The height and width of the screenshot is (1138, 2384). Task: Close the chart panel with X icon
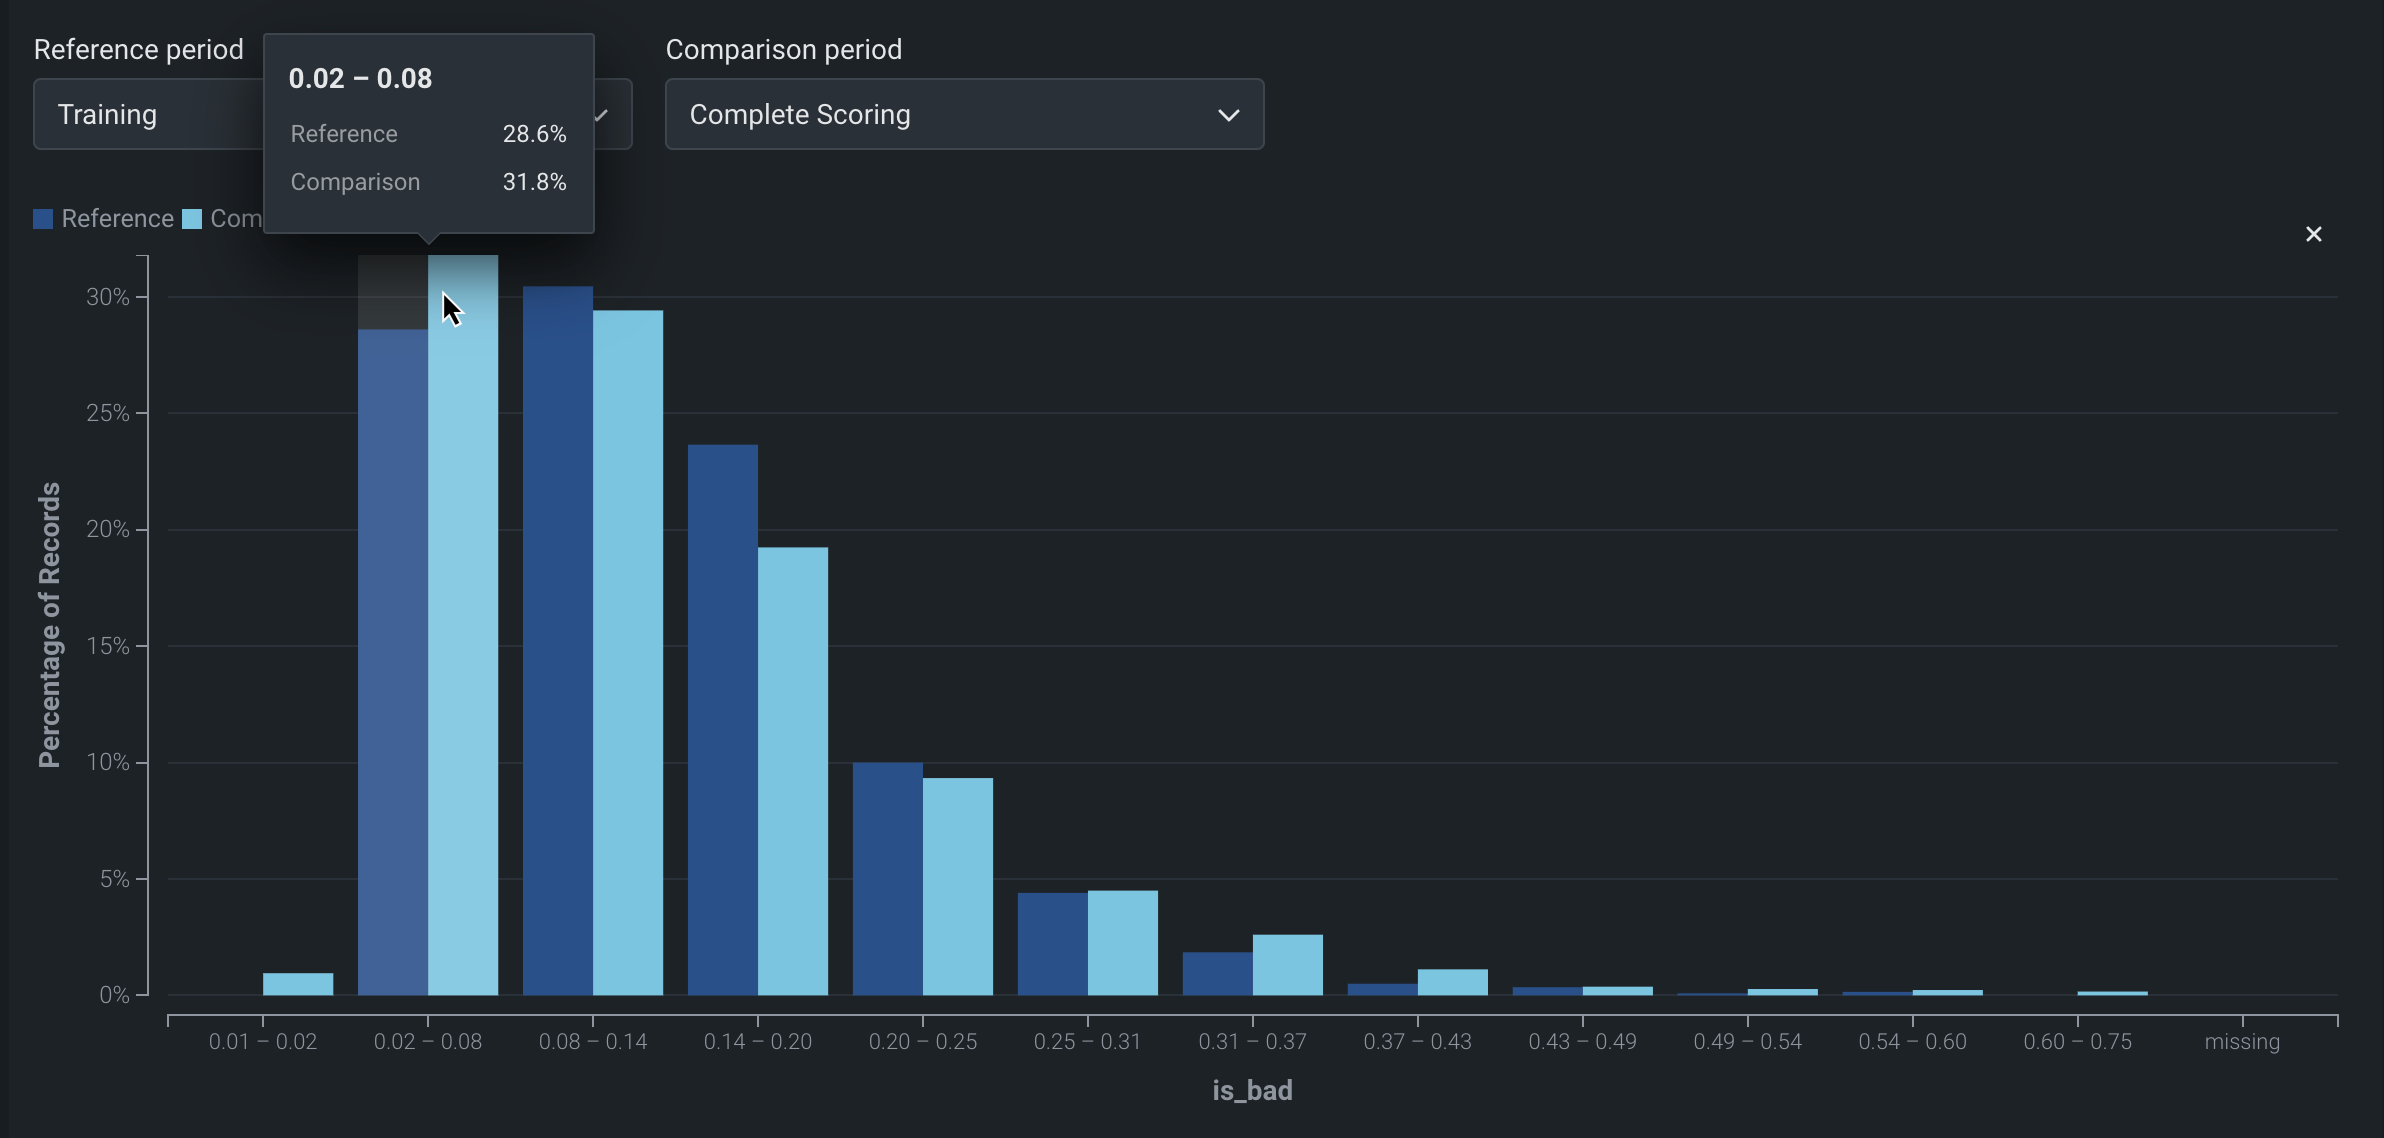(2313, 234)
